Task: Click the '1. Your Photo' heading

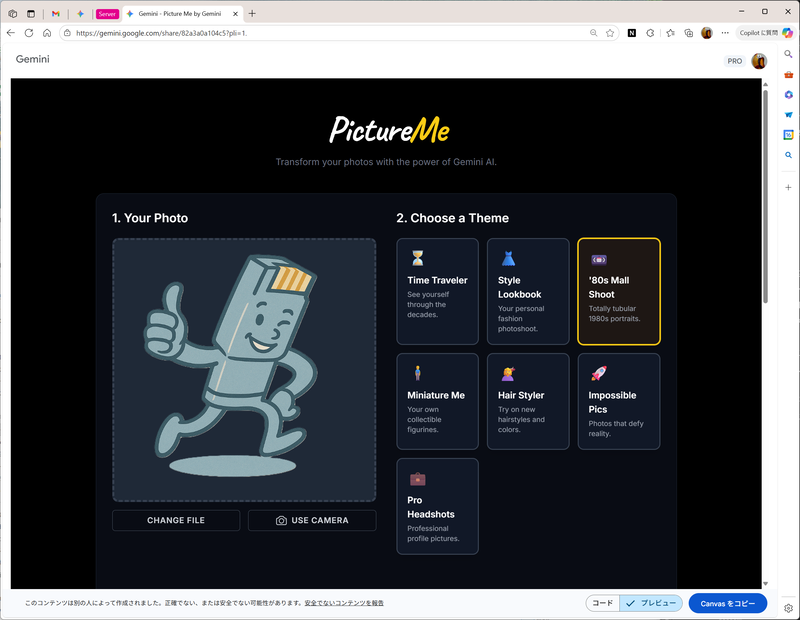Action: point(150,218)
